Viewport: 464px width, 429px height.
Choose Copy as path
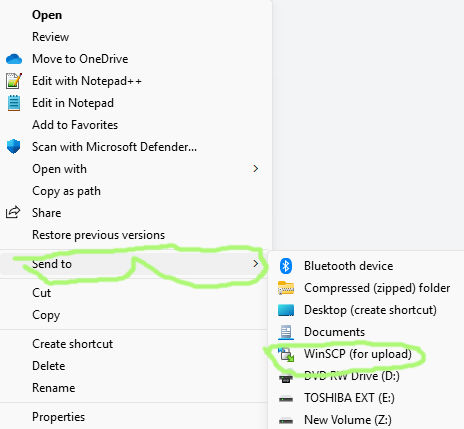(66, 191)
